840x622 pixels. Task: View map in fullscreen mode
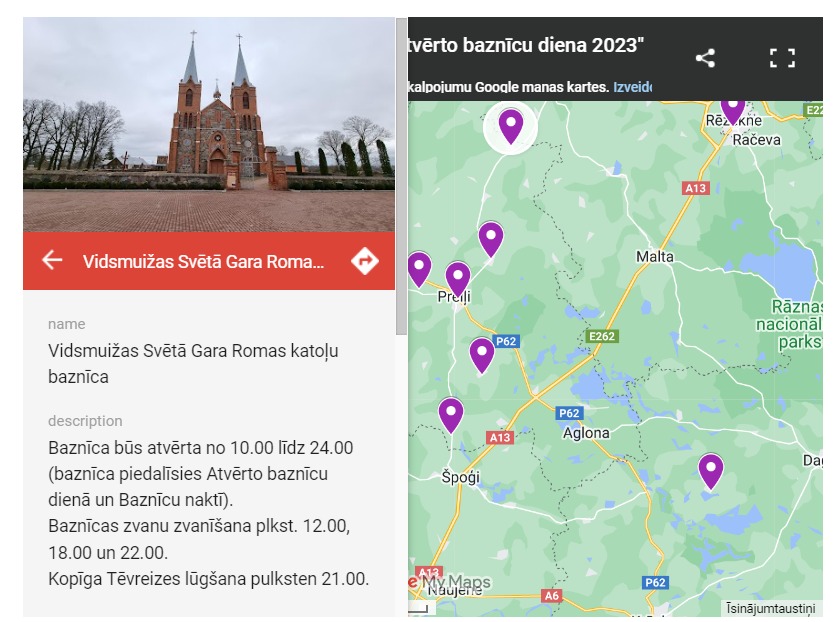782,58
